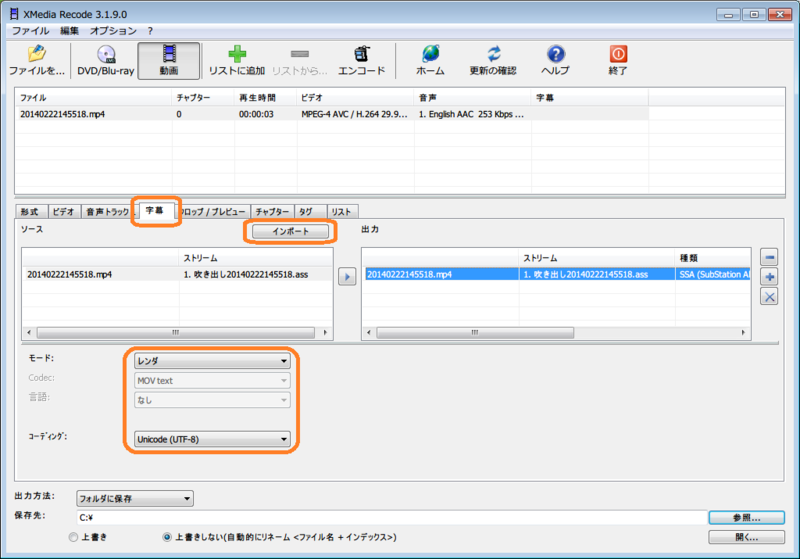This screenshot has width=800, height=559.
Task: Quit using the 終了 power icon
Action: [618, 61]
